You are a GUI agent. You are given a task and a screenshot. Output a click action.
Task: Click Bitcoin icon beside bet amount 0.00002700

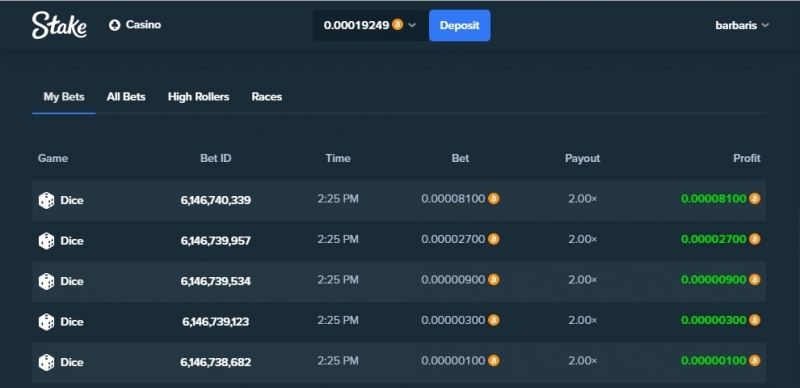[x=493, y=239]
